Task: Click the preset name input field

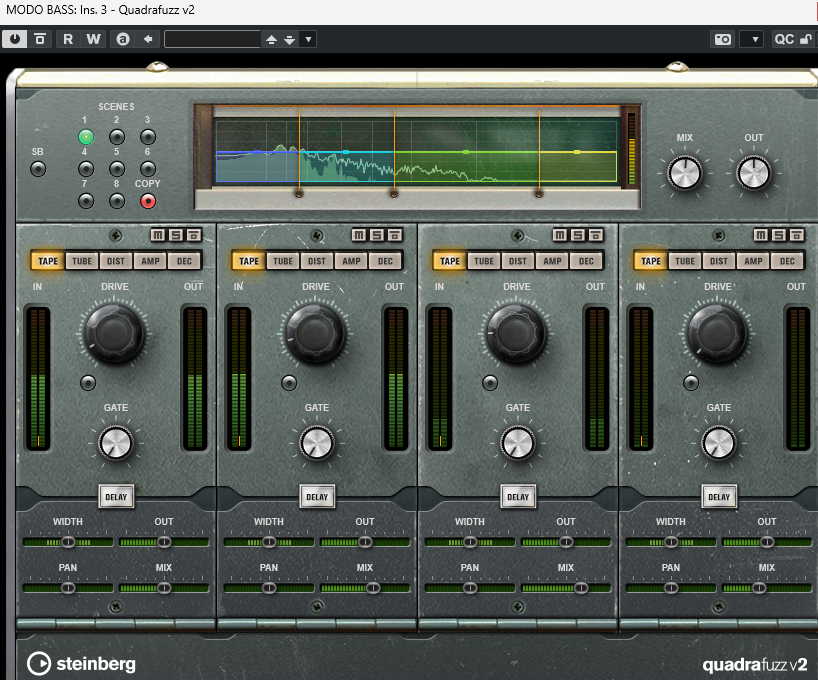Action: tap(213, 39)
